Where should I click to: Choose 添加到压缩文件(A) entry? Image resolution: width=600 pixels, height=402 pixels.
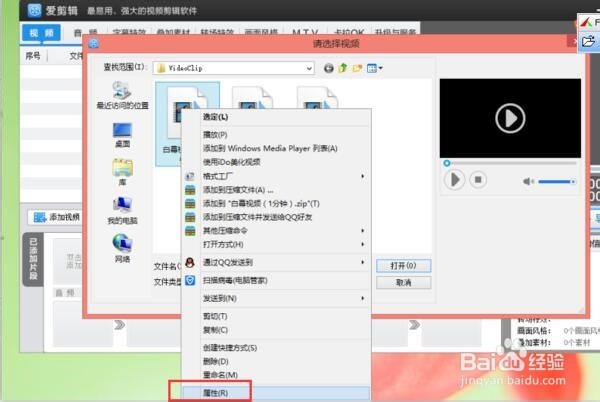pyautogui.click(x=276, y=190)
